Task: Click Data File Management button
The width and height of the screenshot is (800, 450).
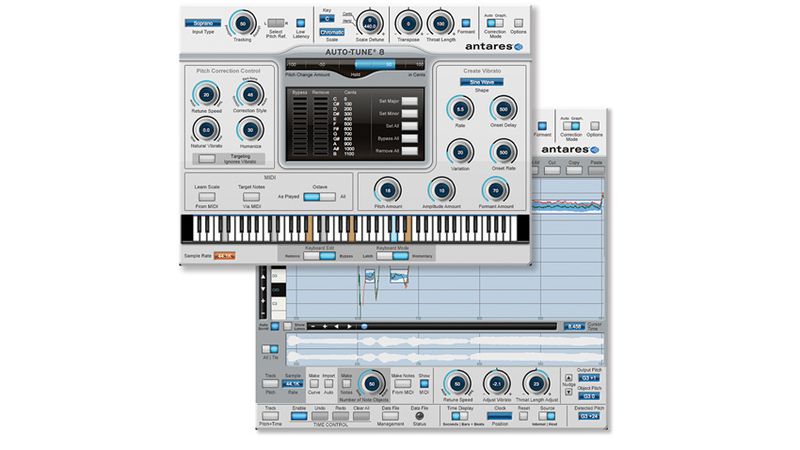Action: [x=390, y=416]
